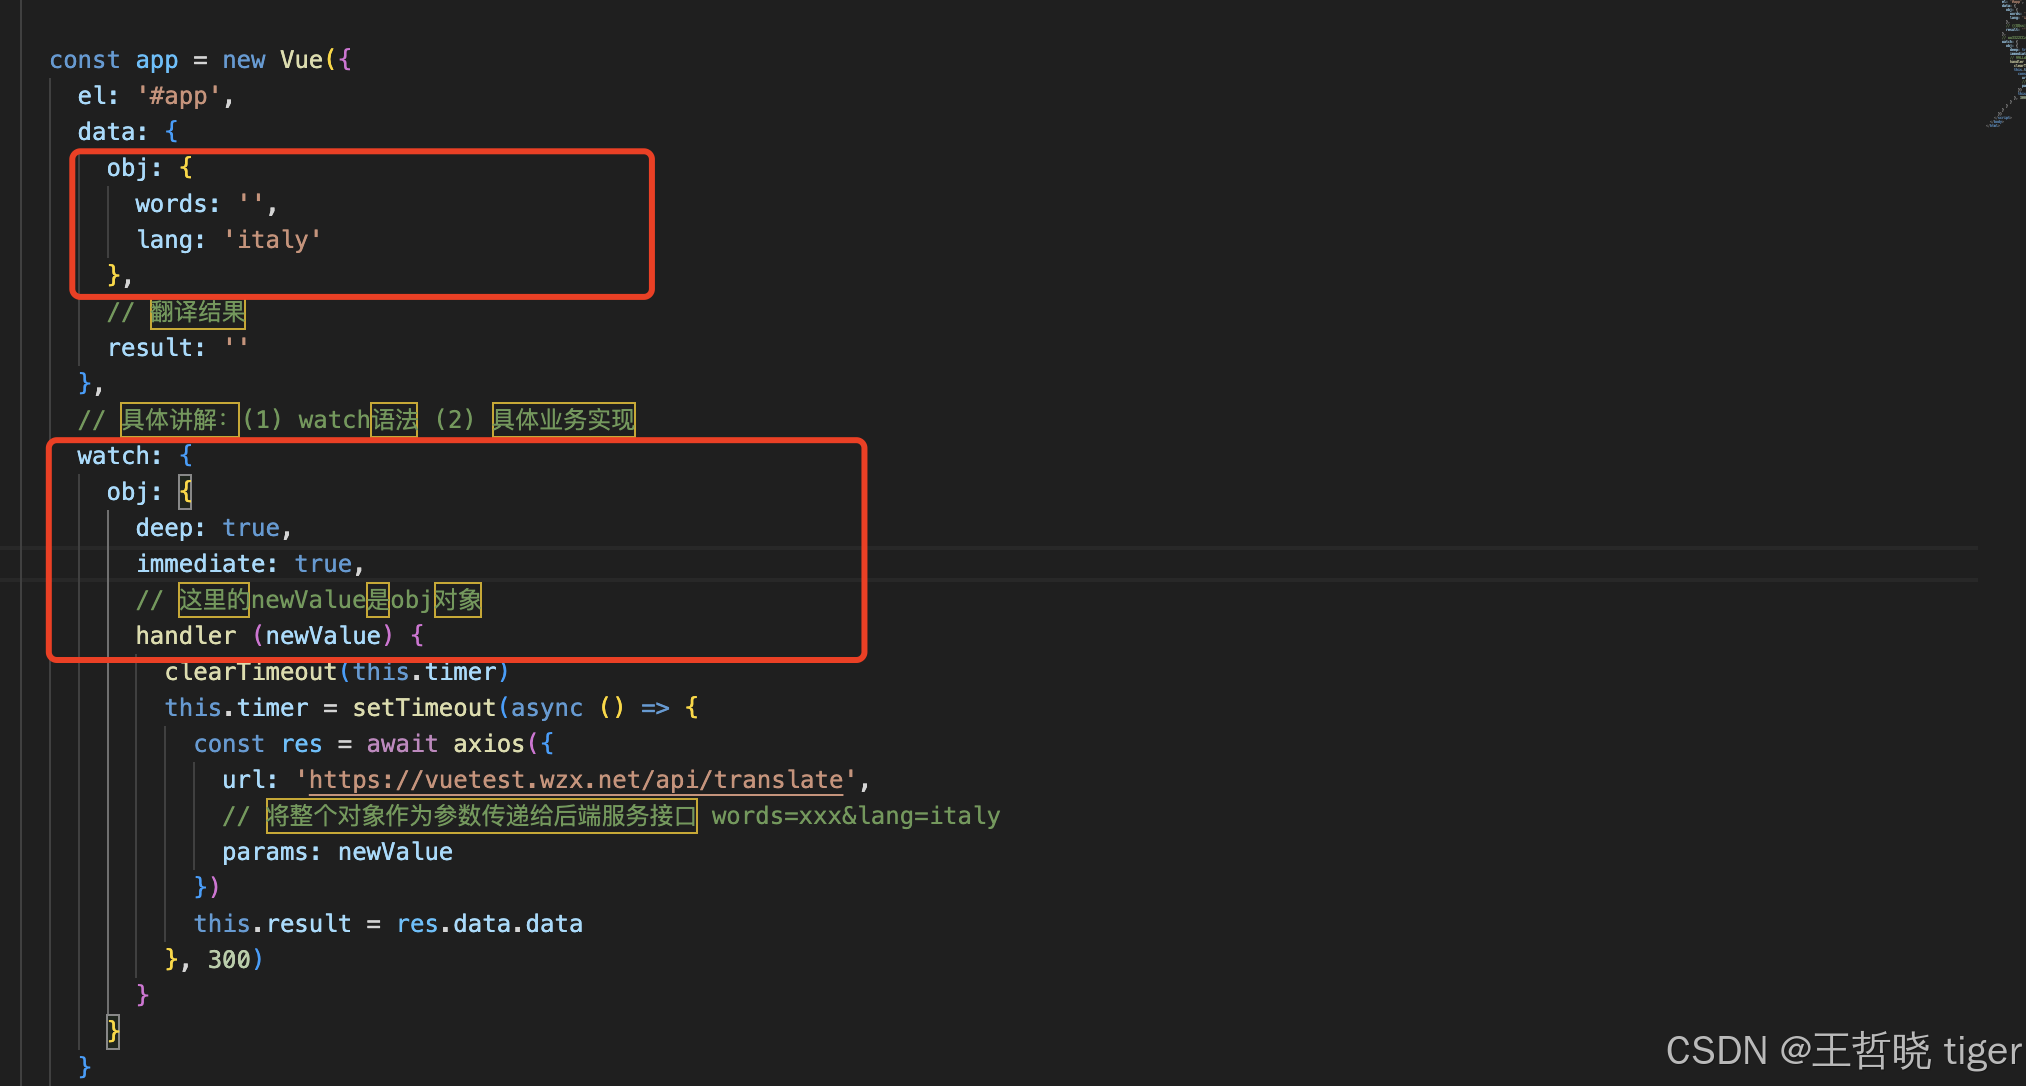
Task: Click the 'deep: true,' line
Action: click(x=214, y=528)
